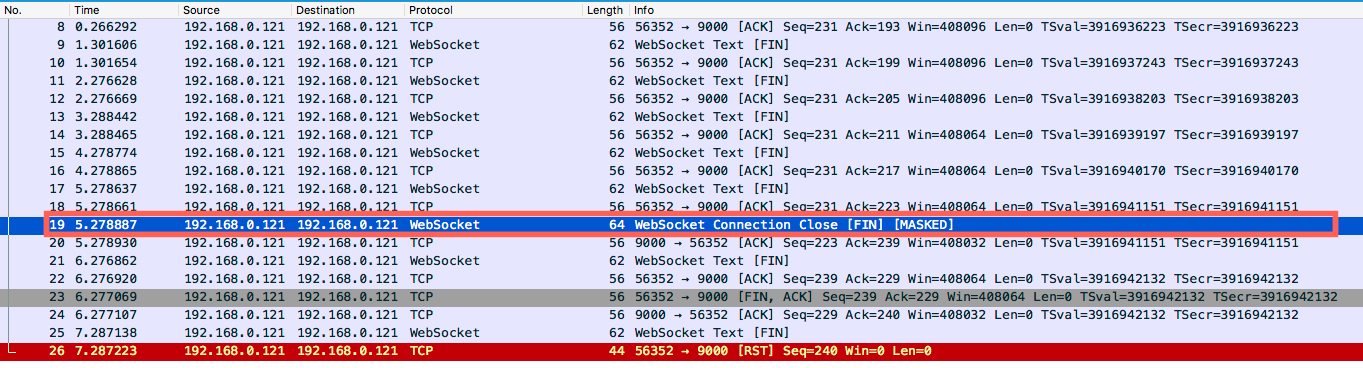Select packet 8 at time 0.266292
The width and height of the screenshot is (1363, 368).
681,26
